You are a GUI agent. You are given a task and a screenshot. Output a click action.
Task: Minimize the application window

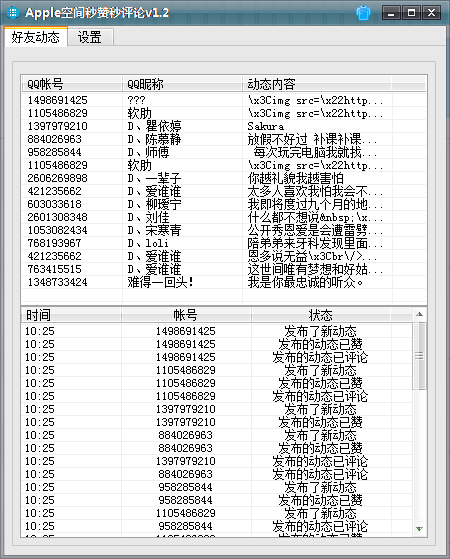[x=392, y=13]
